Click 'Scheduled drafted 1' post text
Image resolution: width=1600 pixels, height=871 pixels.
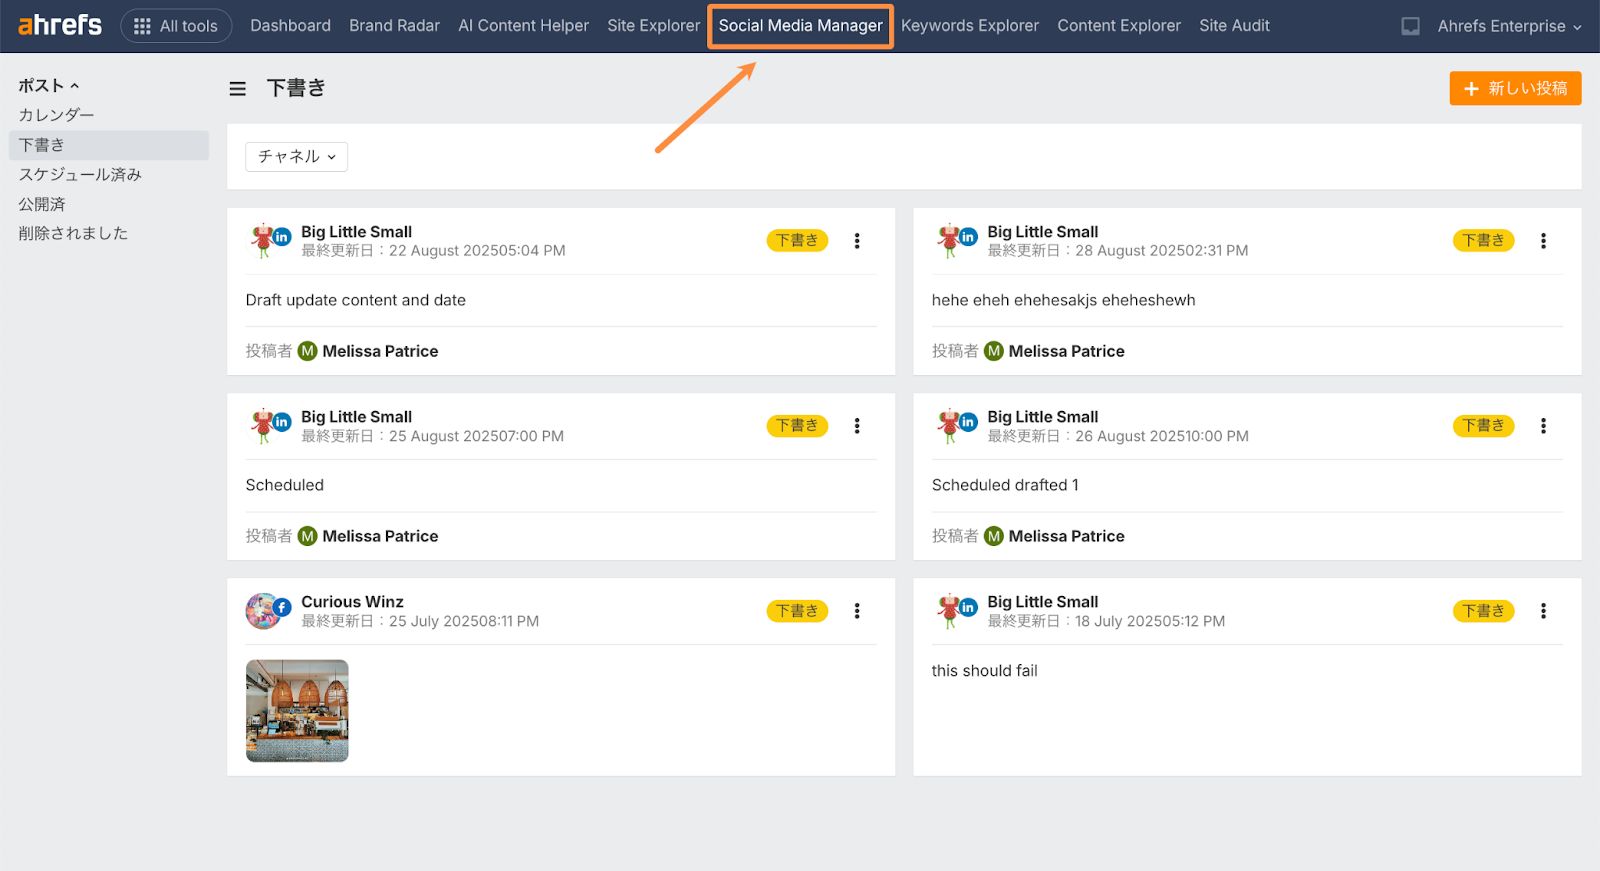[1005, 485]
